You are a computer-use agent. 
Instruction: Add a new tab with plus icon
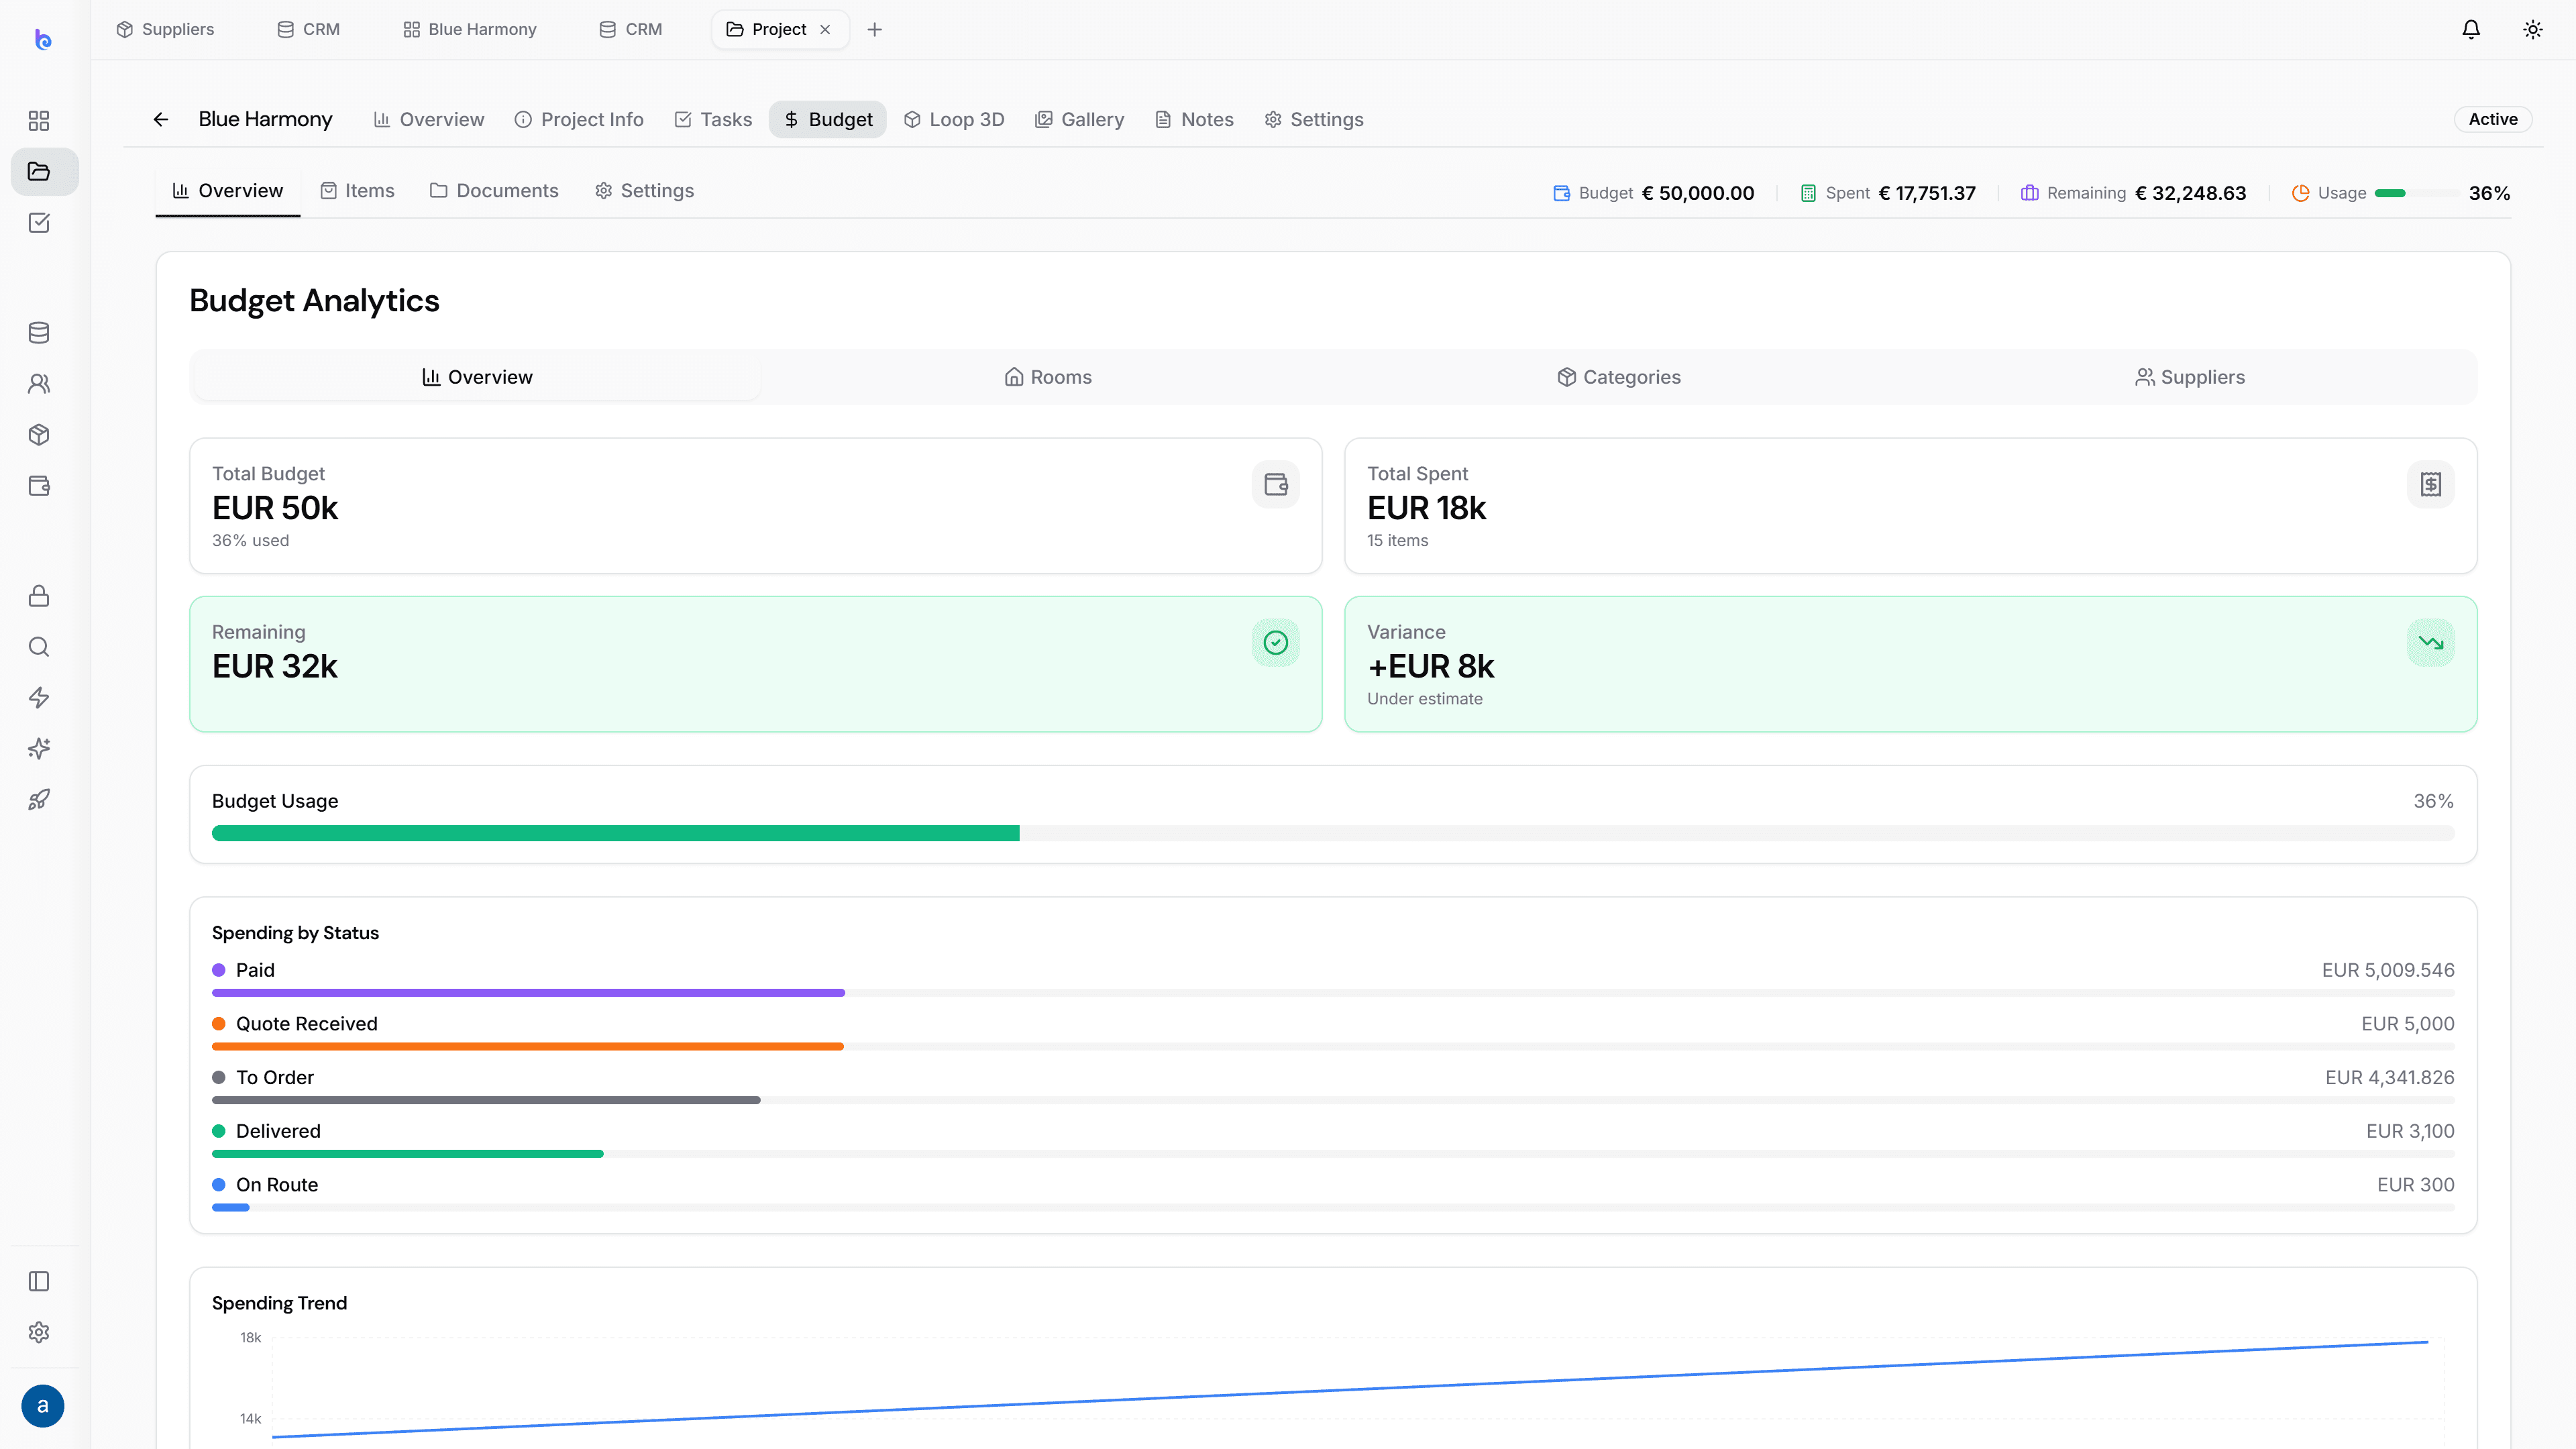pos(875,30)
